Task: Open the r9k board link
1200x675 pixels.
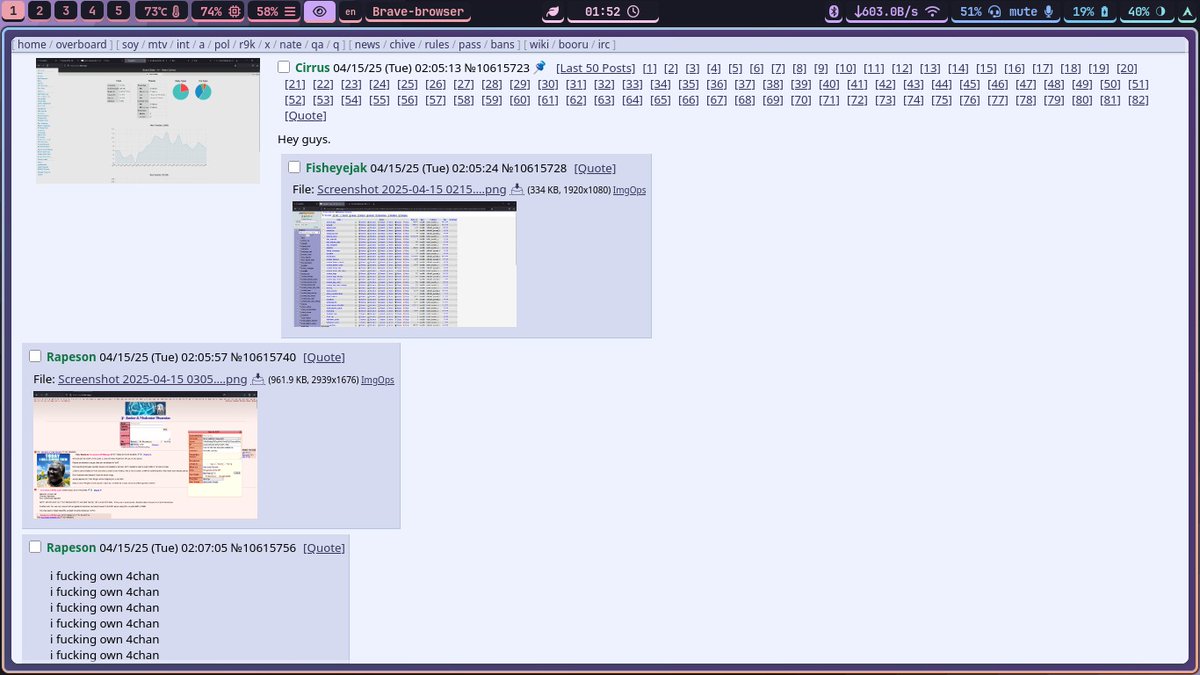Action: 247,45
